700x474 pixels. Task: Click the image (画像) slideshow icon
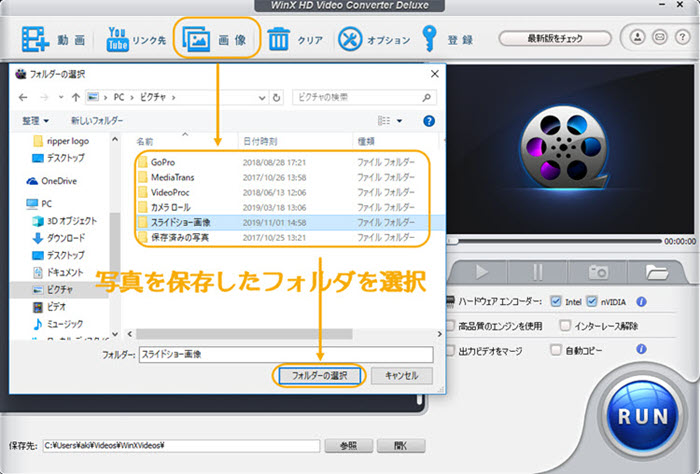coord(196,39)
